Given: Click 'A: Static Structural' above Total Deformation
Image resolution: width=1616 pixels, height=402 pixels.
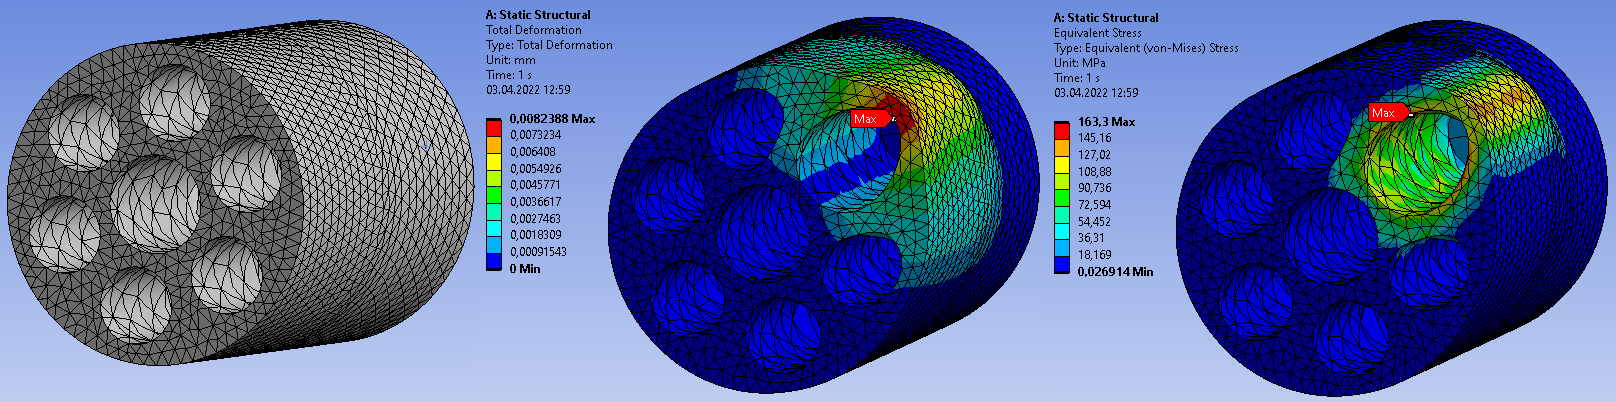Looking at the screenshot, I should [x=538, y=15].
